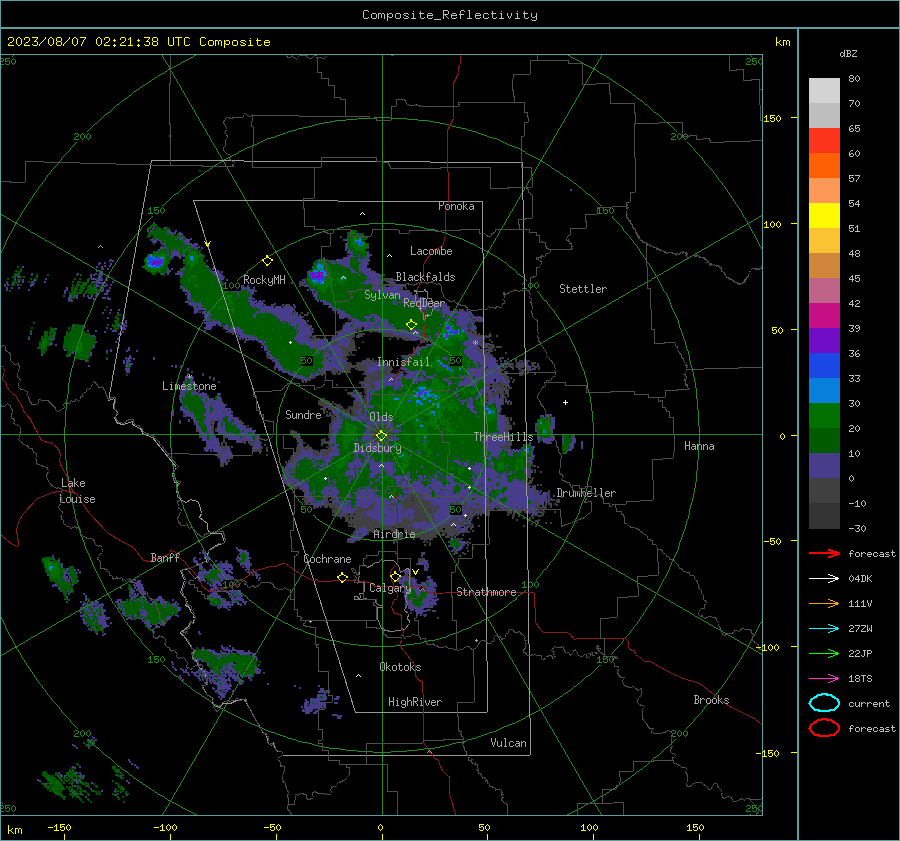Click the 18TS legend label
This screenshot has height=841, width=900.
click(x=860, y=679)
